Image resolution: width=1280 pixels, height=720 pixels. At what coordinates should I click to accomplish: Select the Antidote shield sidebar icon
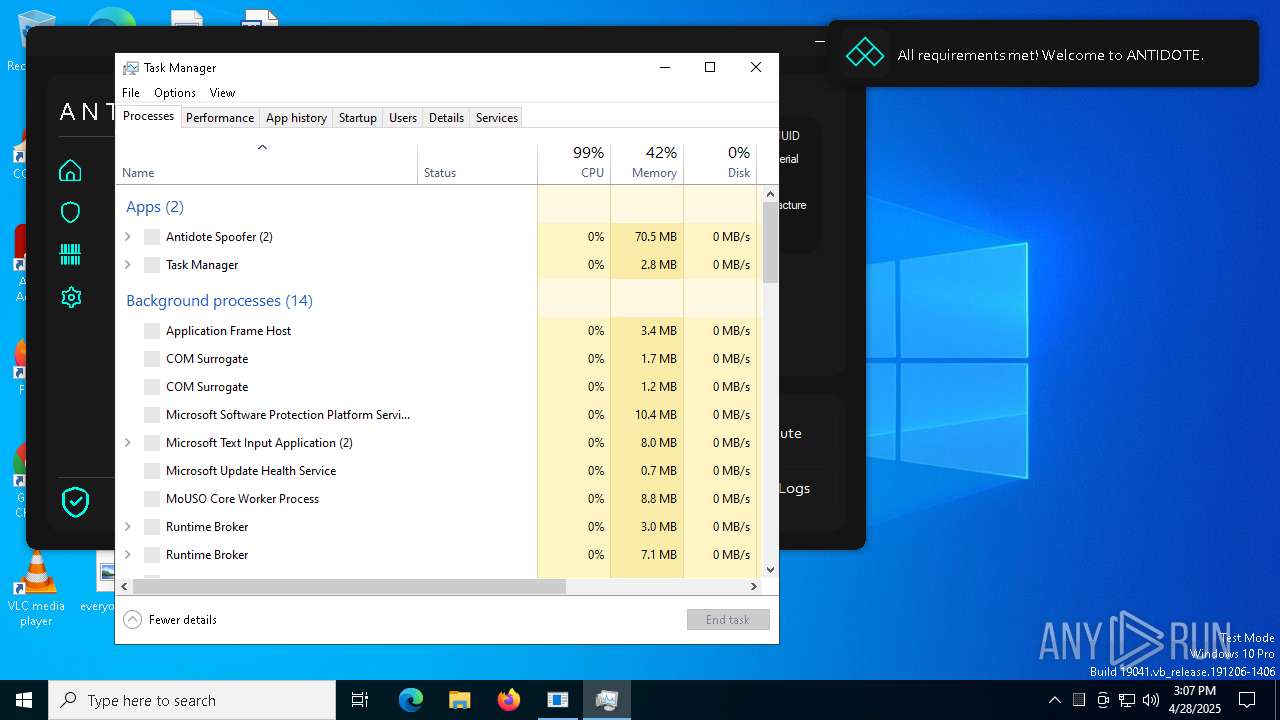pyautogui.click(x=70, y=213)
